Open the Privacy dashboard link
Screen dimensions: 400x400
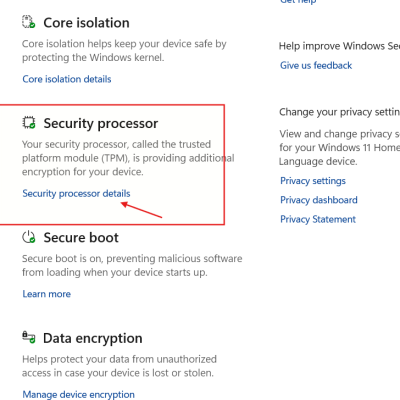pyautogui.click(x=319, y=200)
